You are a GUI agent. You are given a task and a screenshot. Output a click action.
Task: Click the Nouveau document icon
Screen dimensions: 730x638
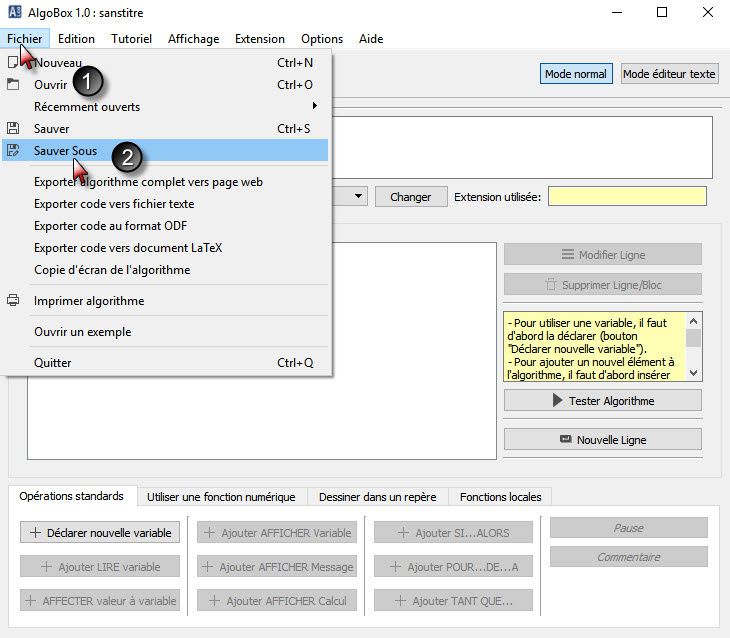pos(13,62)
